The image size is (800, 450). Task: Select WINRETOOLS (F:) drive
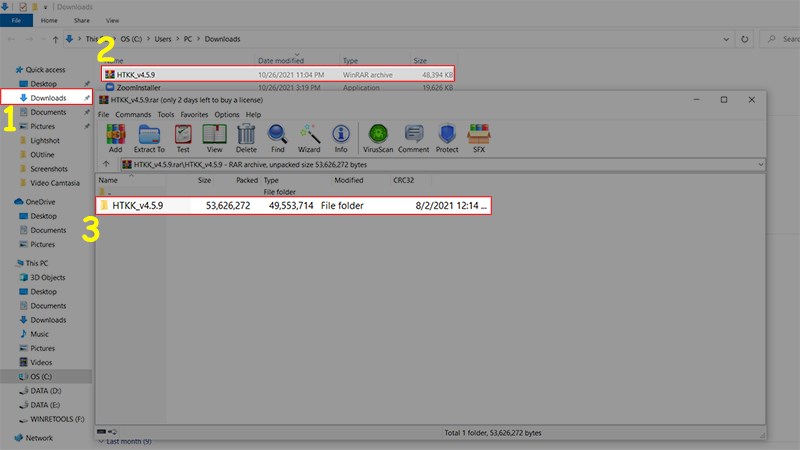(57, 419)
